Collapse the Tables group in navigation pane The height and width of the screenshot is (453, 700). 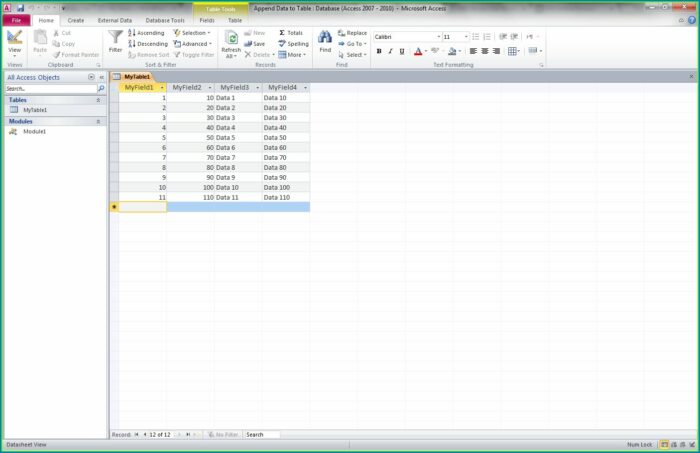click(98, 100)
